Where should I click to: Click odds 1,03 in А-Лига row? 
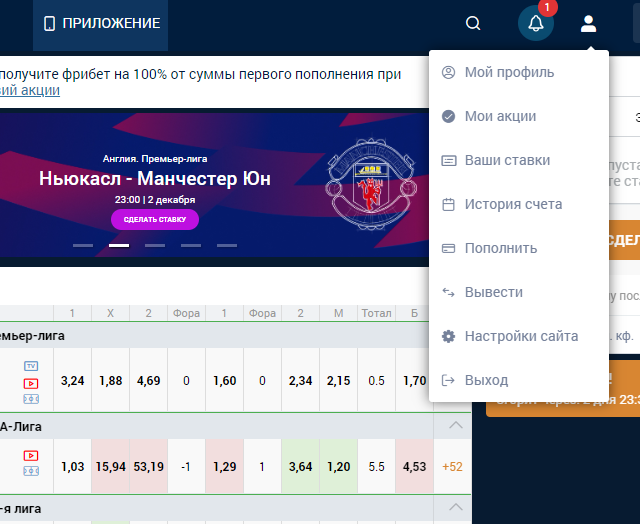coord(72,466)
